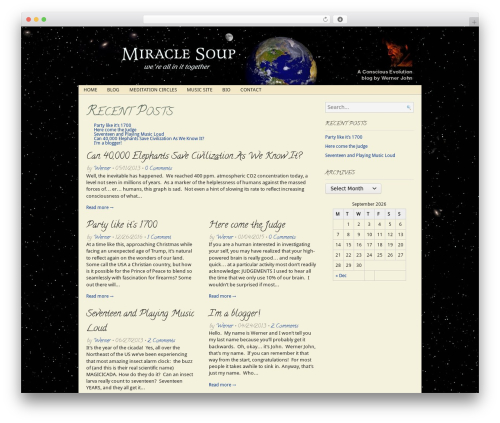Screen dimensions: 500x423
Task: Open top list link I'm a blogger!
Action: point(108,143)
